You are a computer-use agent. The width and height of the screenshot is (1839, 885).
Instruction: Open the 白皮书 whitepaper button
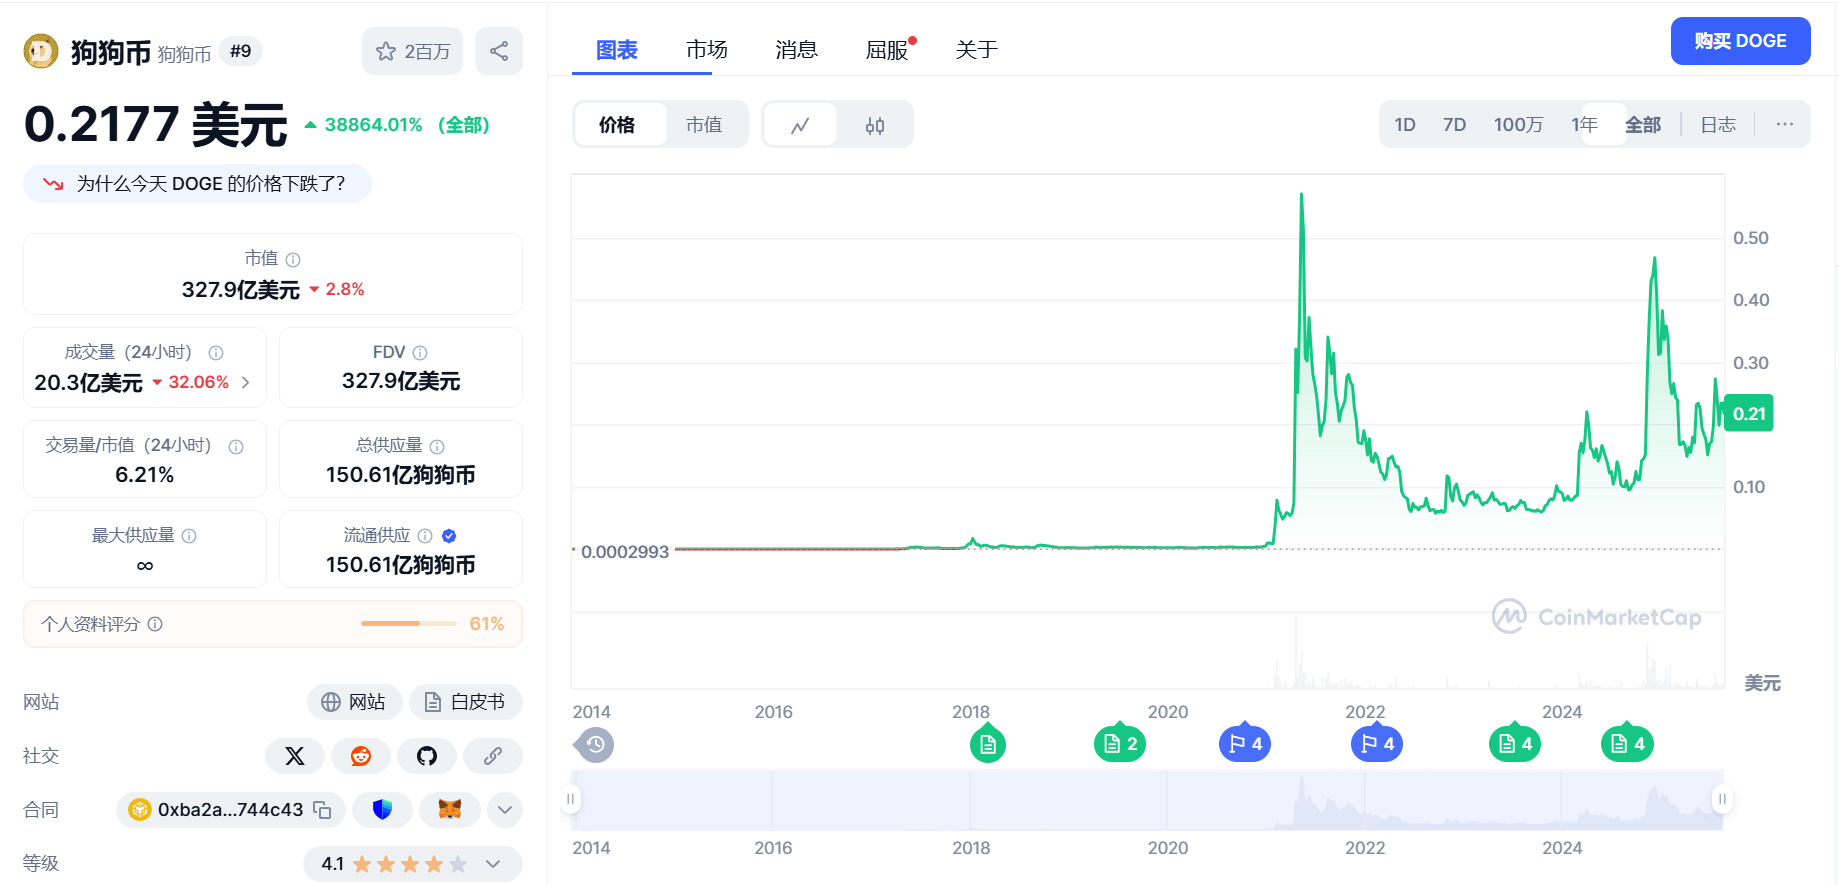[x=465, y=702]
